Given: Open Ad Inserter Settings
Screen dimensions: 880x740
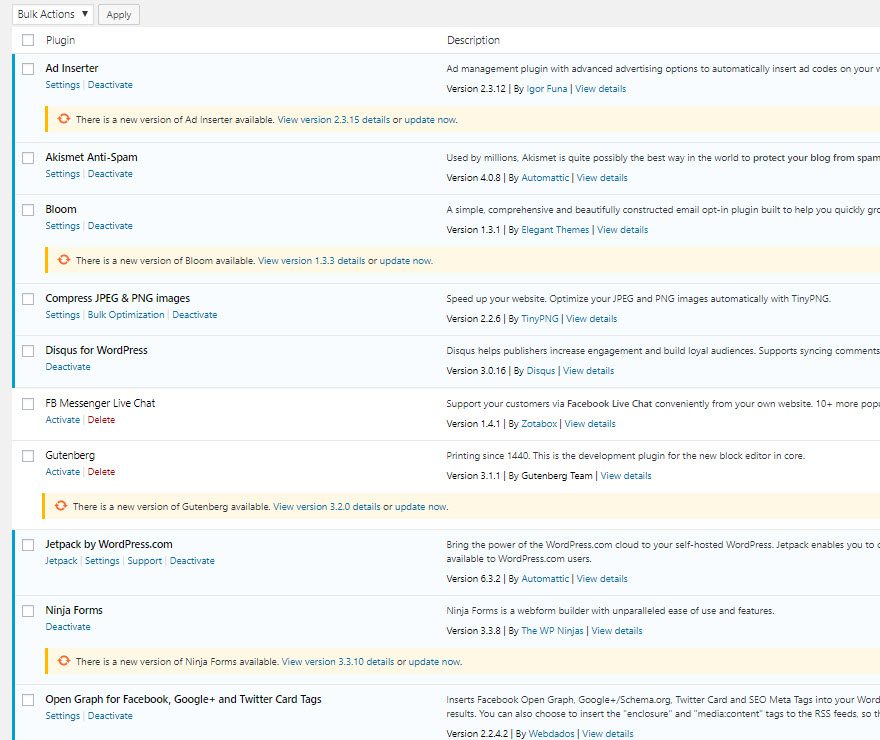Looking at the screenshot, I should (63, 85).
